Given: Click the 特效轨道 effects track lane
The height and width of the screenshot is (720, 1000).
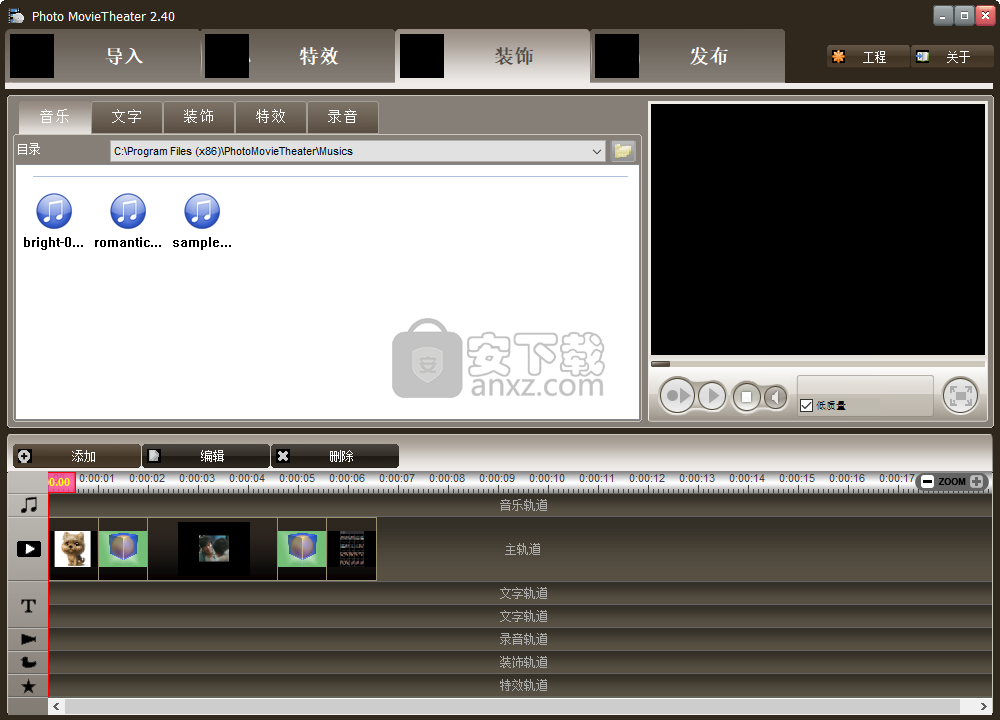Looking at the screenshot, I should point(520,686).
